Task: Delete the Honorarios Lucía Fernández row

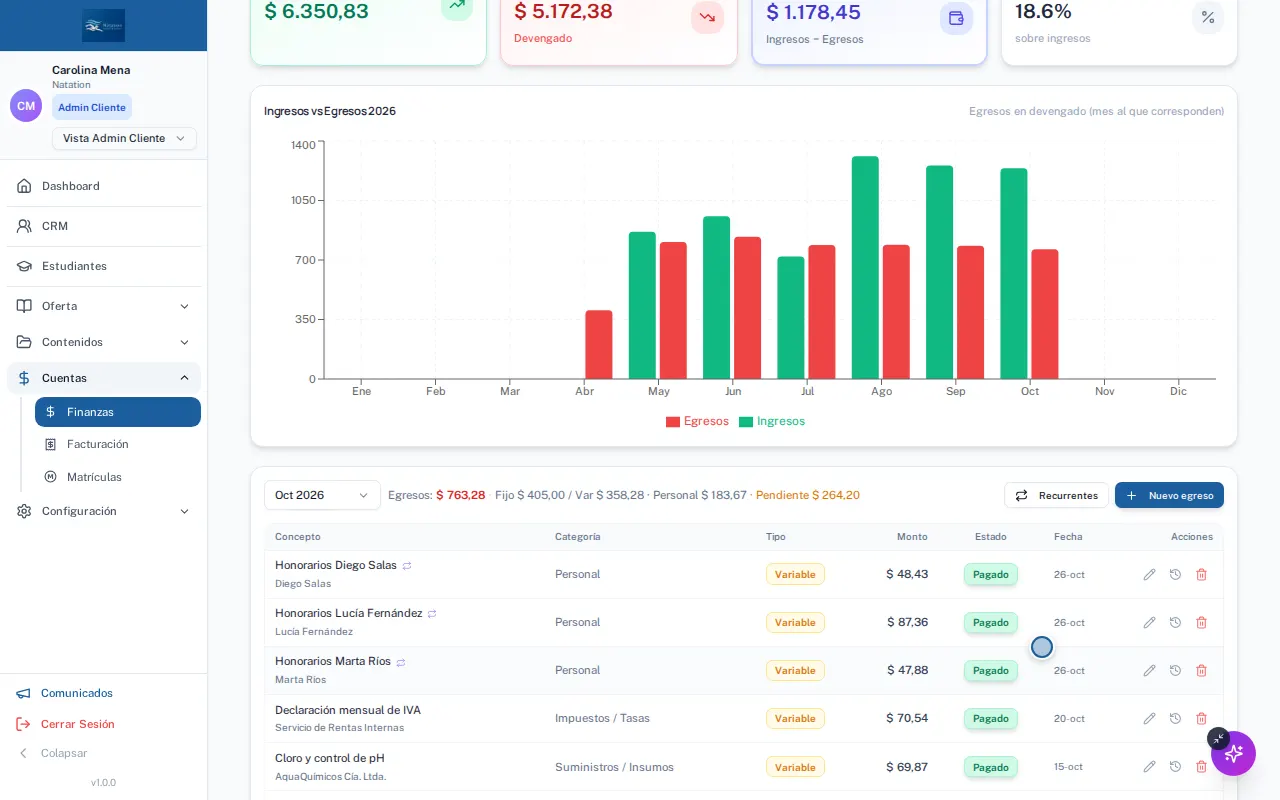Action: [1201, 622]
